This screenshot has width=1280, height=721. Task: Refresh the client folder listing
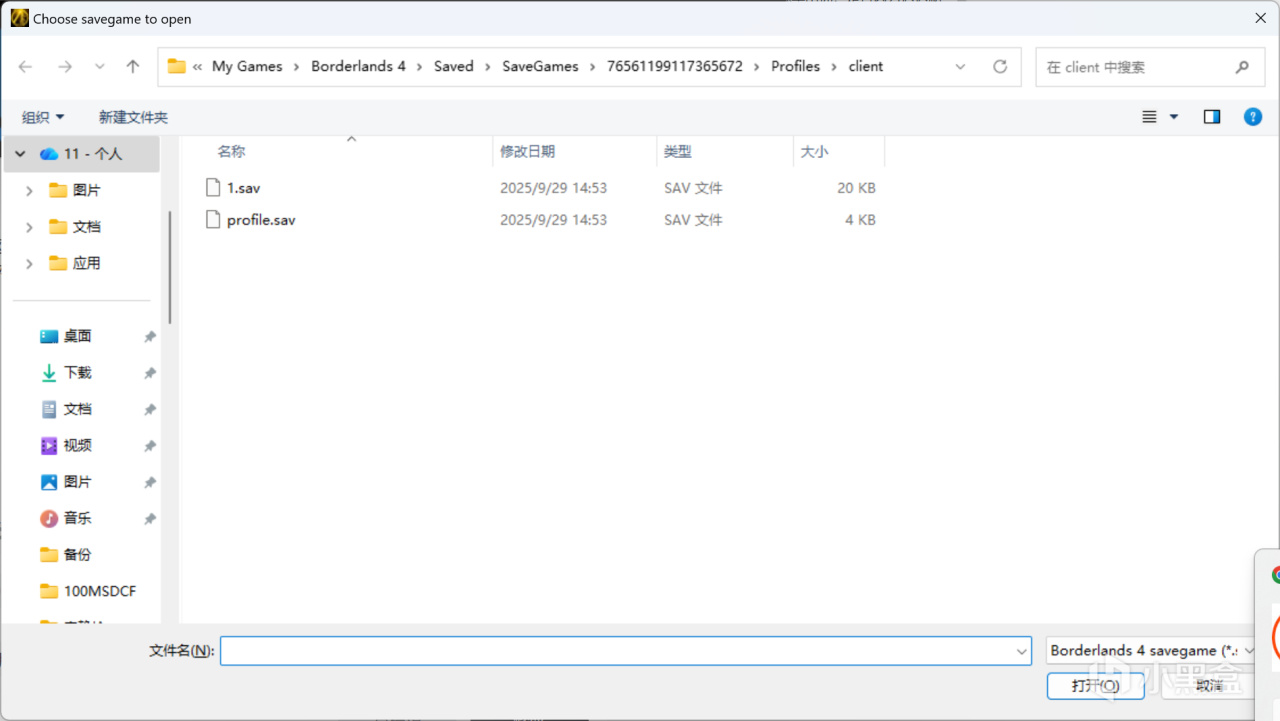[1000, 67]
